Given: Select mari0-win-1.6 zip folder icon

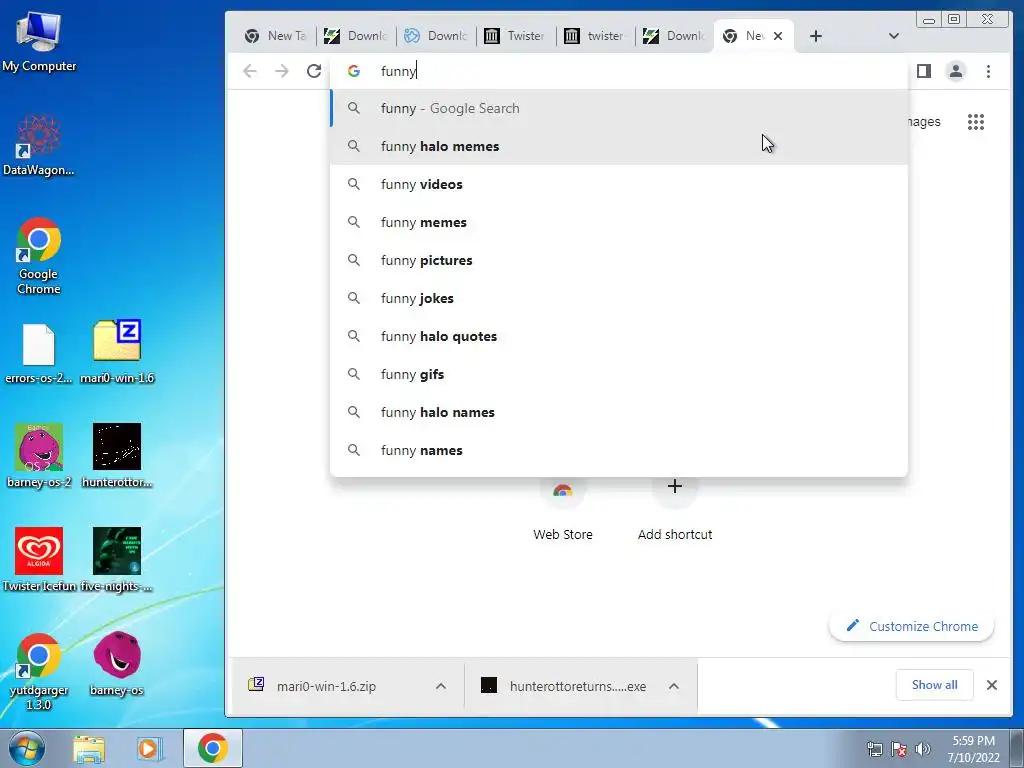Looking at the screenshot, I should pyautogui.click(x=117, y=351).
